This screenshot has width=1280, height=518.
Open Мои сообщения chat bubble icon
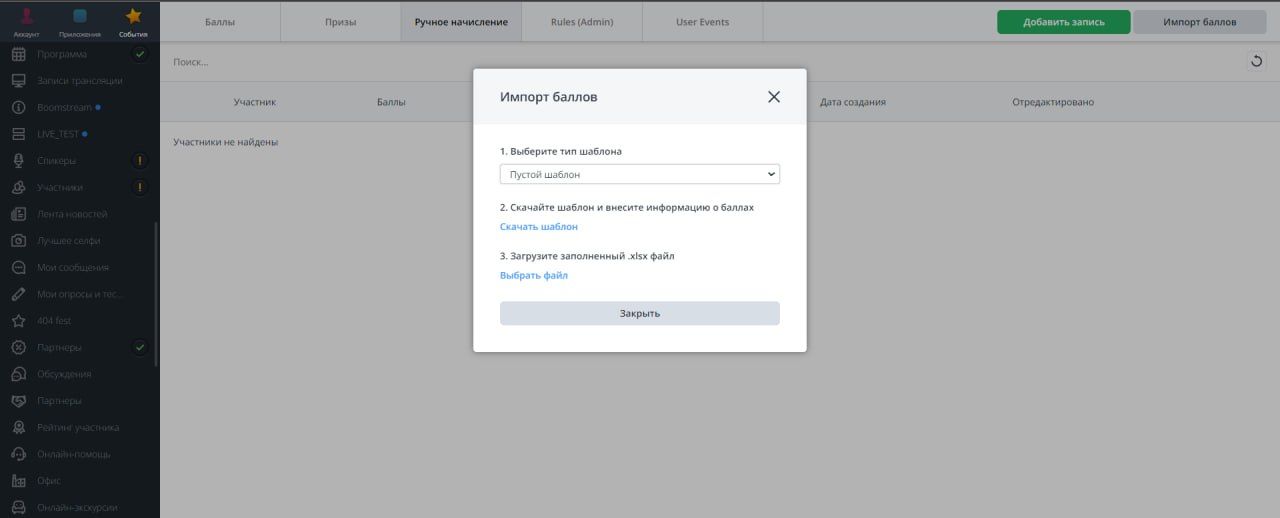click(x=18, y=267)
